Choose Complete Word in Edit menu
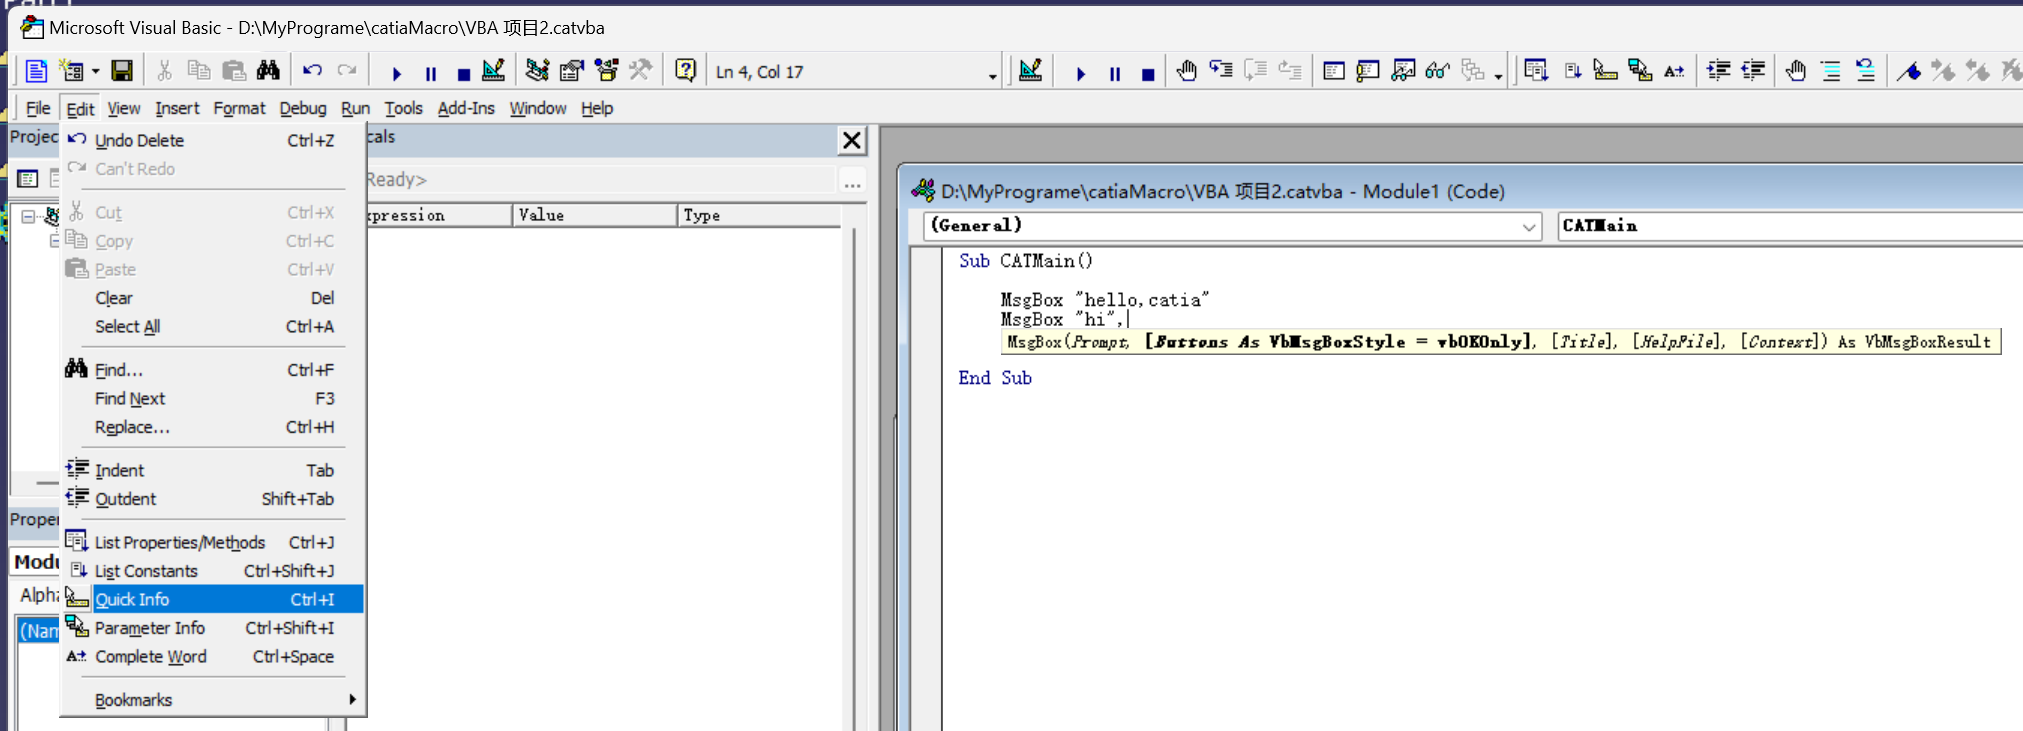Screen dimensions: 2023x731 pyautogui.click(x=212, y=656)
